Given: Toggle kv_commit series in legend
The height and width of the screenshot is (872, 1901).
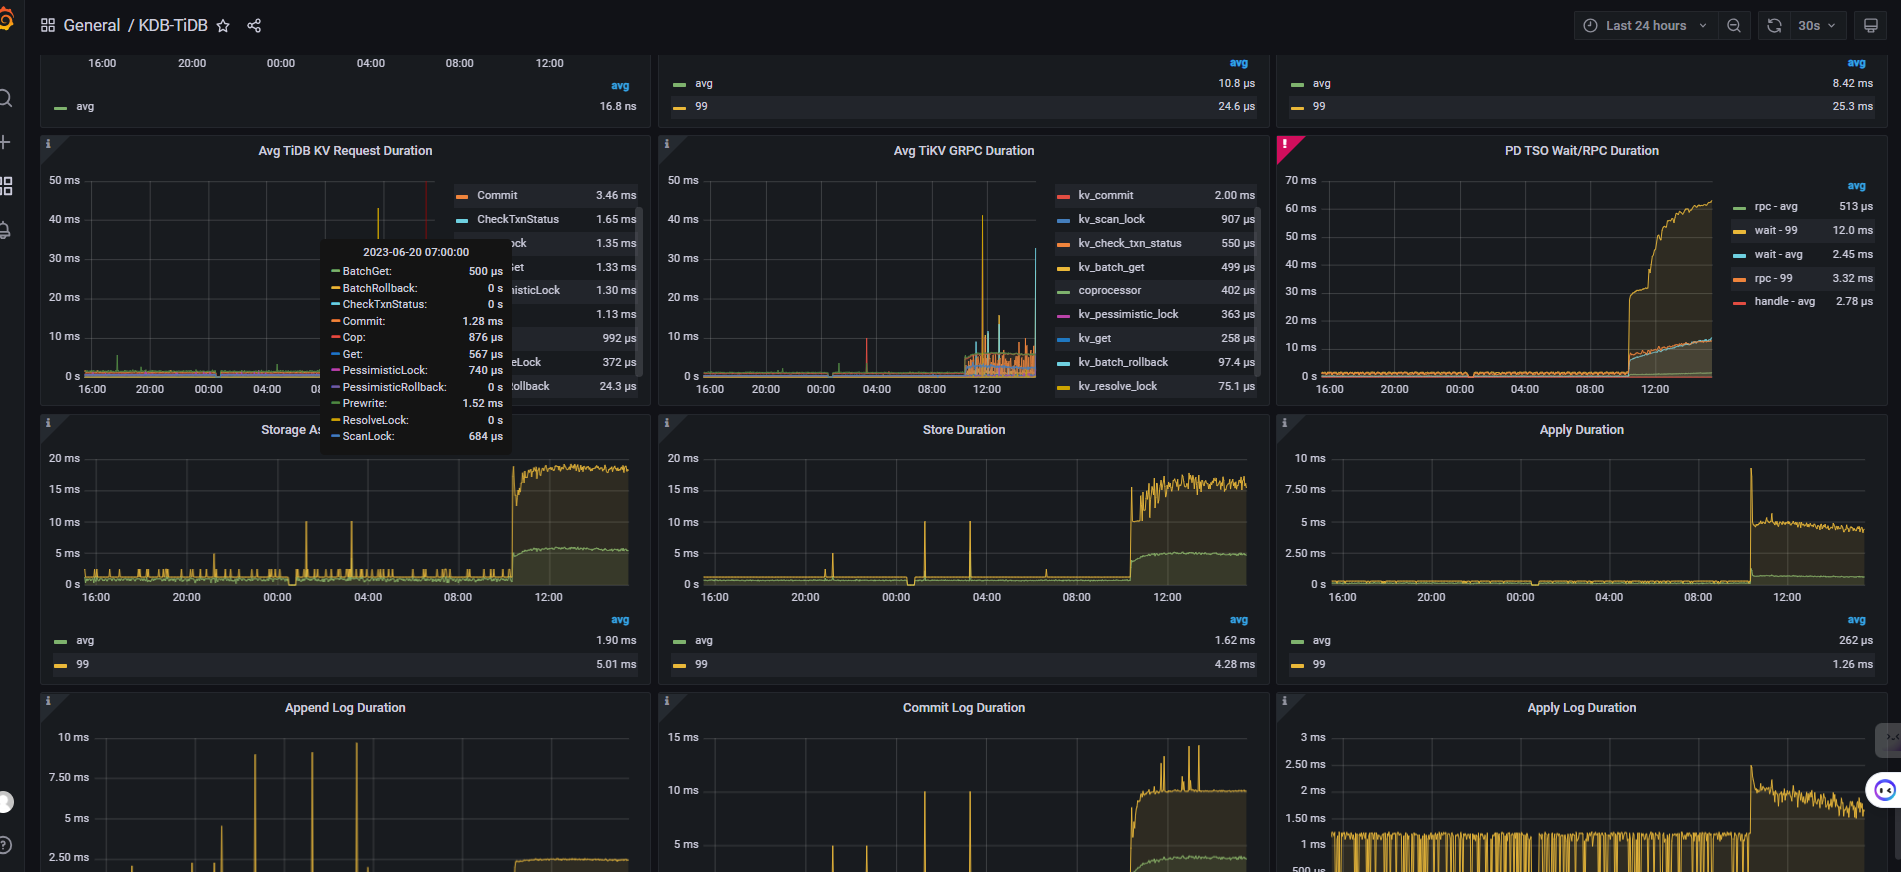Looking at the screenshot, I should [x=1105, y=196].
